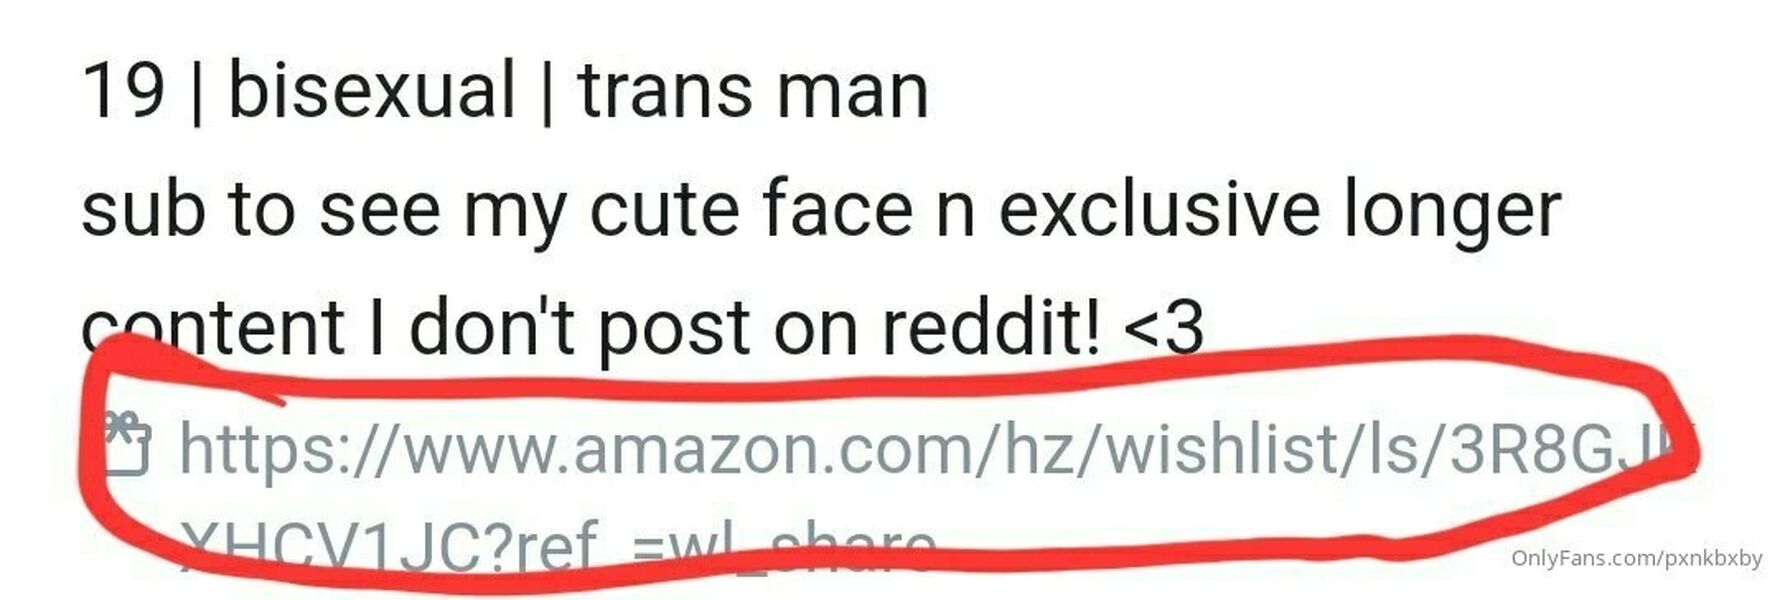Screen dimensions: 1780x600
Task: Click the '<3' heart emoticon text
Action: [x=1165, y=328]
